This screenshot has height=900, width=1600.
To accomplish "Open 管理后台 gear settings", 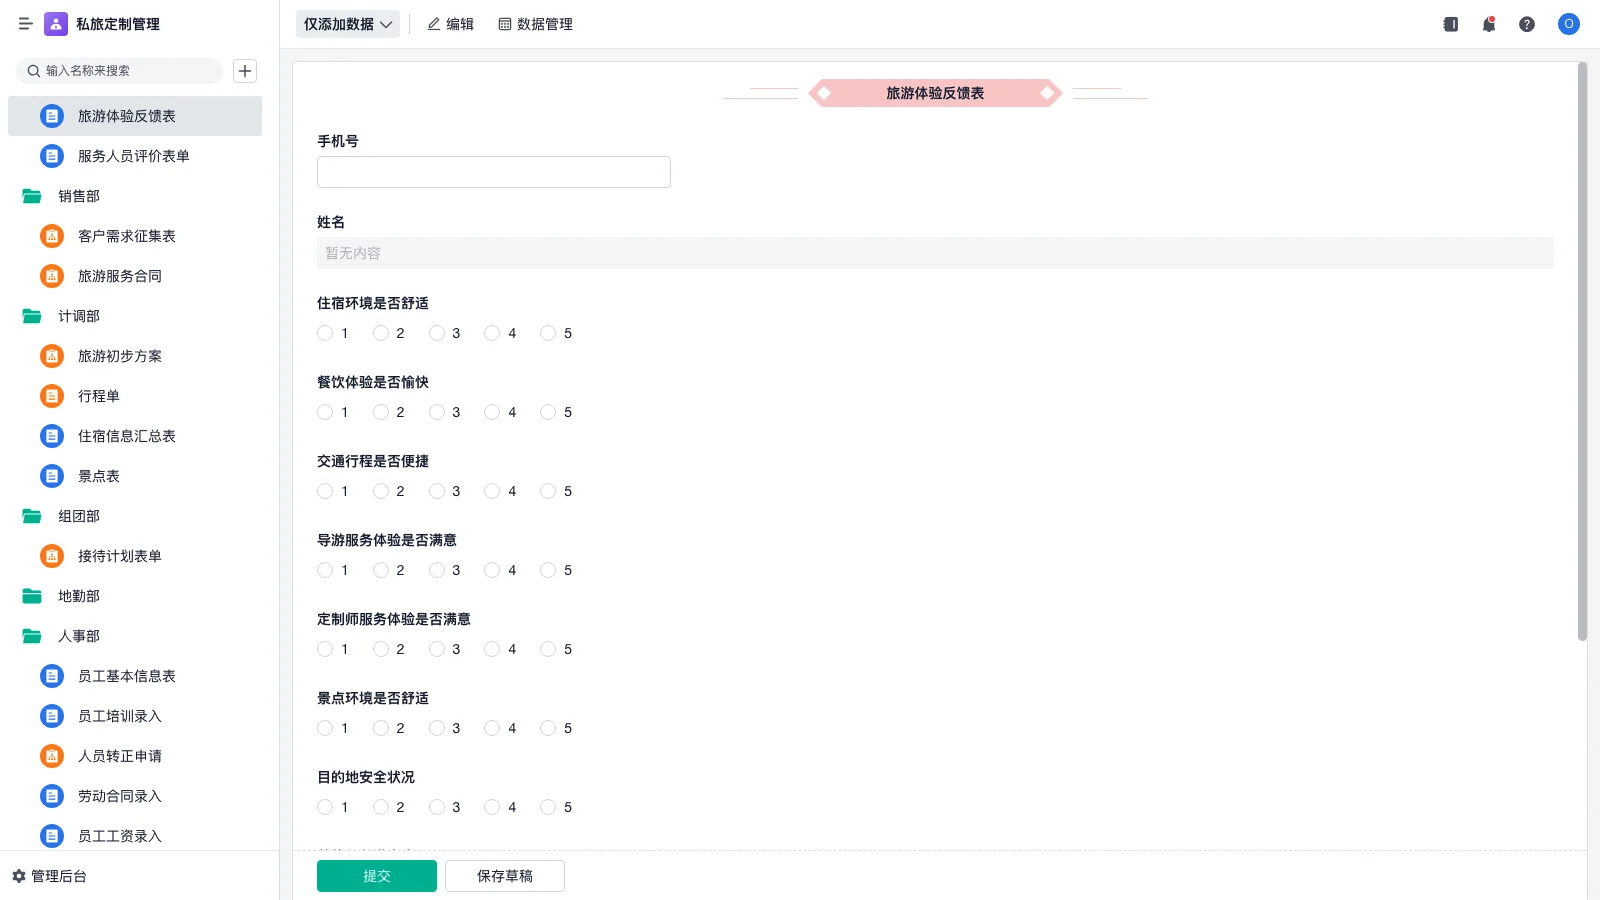I will pyautogui.click(x=50, y=876).
